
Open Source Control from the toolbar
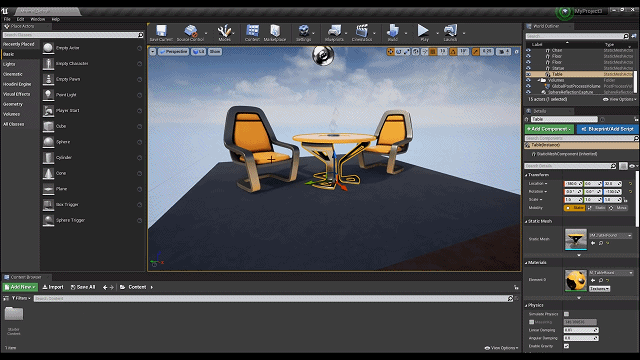(190, 33)
